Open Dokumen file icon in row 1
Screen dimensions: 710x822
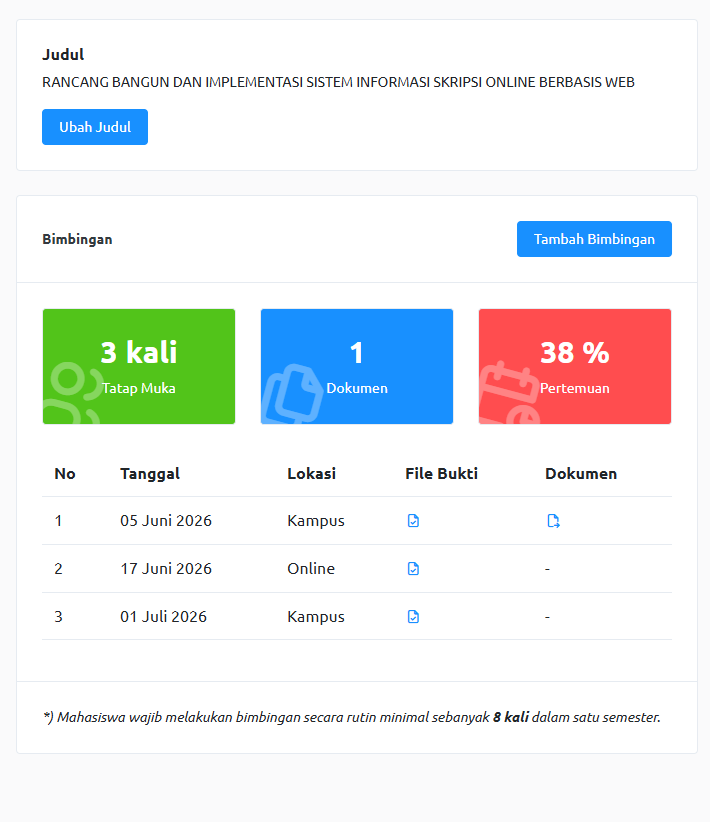553,521
